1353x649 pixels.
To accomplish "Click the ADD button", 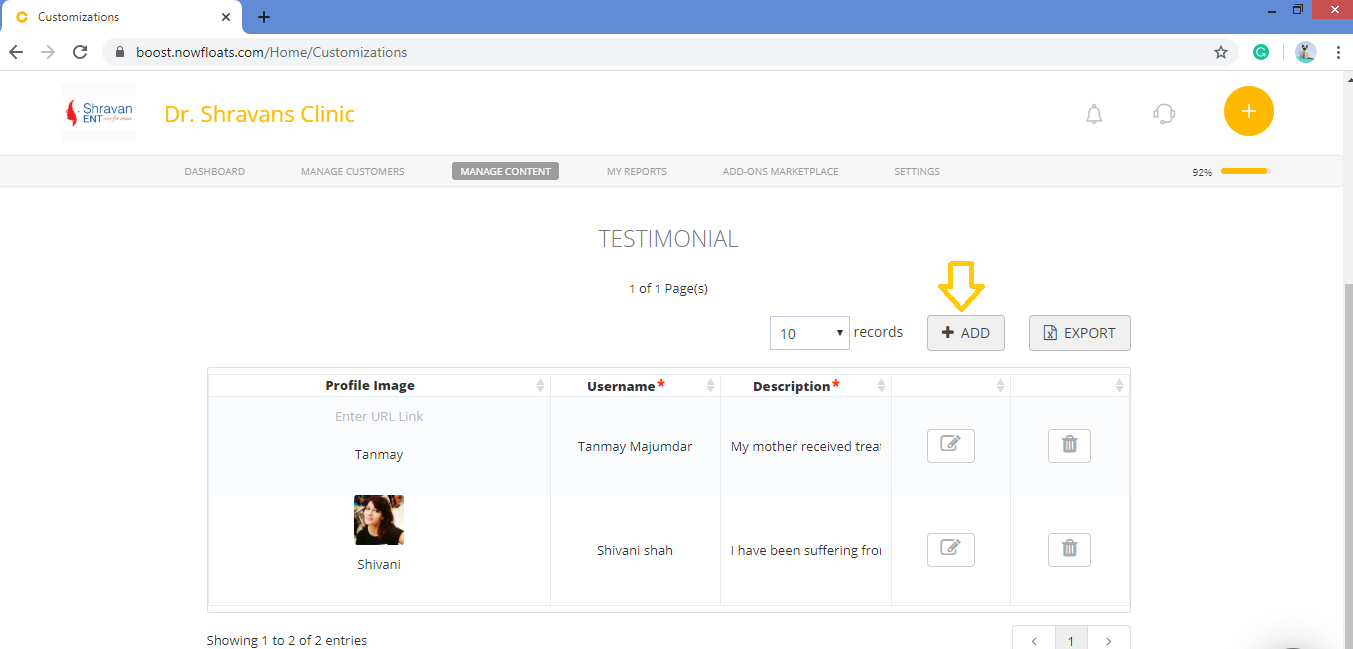I will (966, 333).
